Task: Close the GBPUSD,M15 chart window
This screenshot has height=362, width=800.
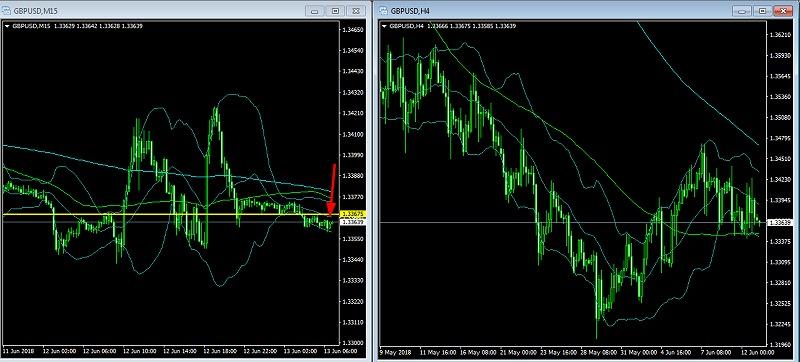Action: click(x=357, y=11)
